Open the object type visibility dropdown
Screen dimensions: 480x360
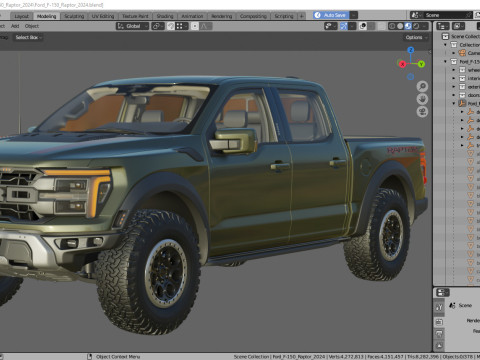pyautogui.click(x=331, y=26)
